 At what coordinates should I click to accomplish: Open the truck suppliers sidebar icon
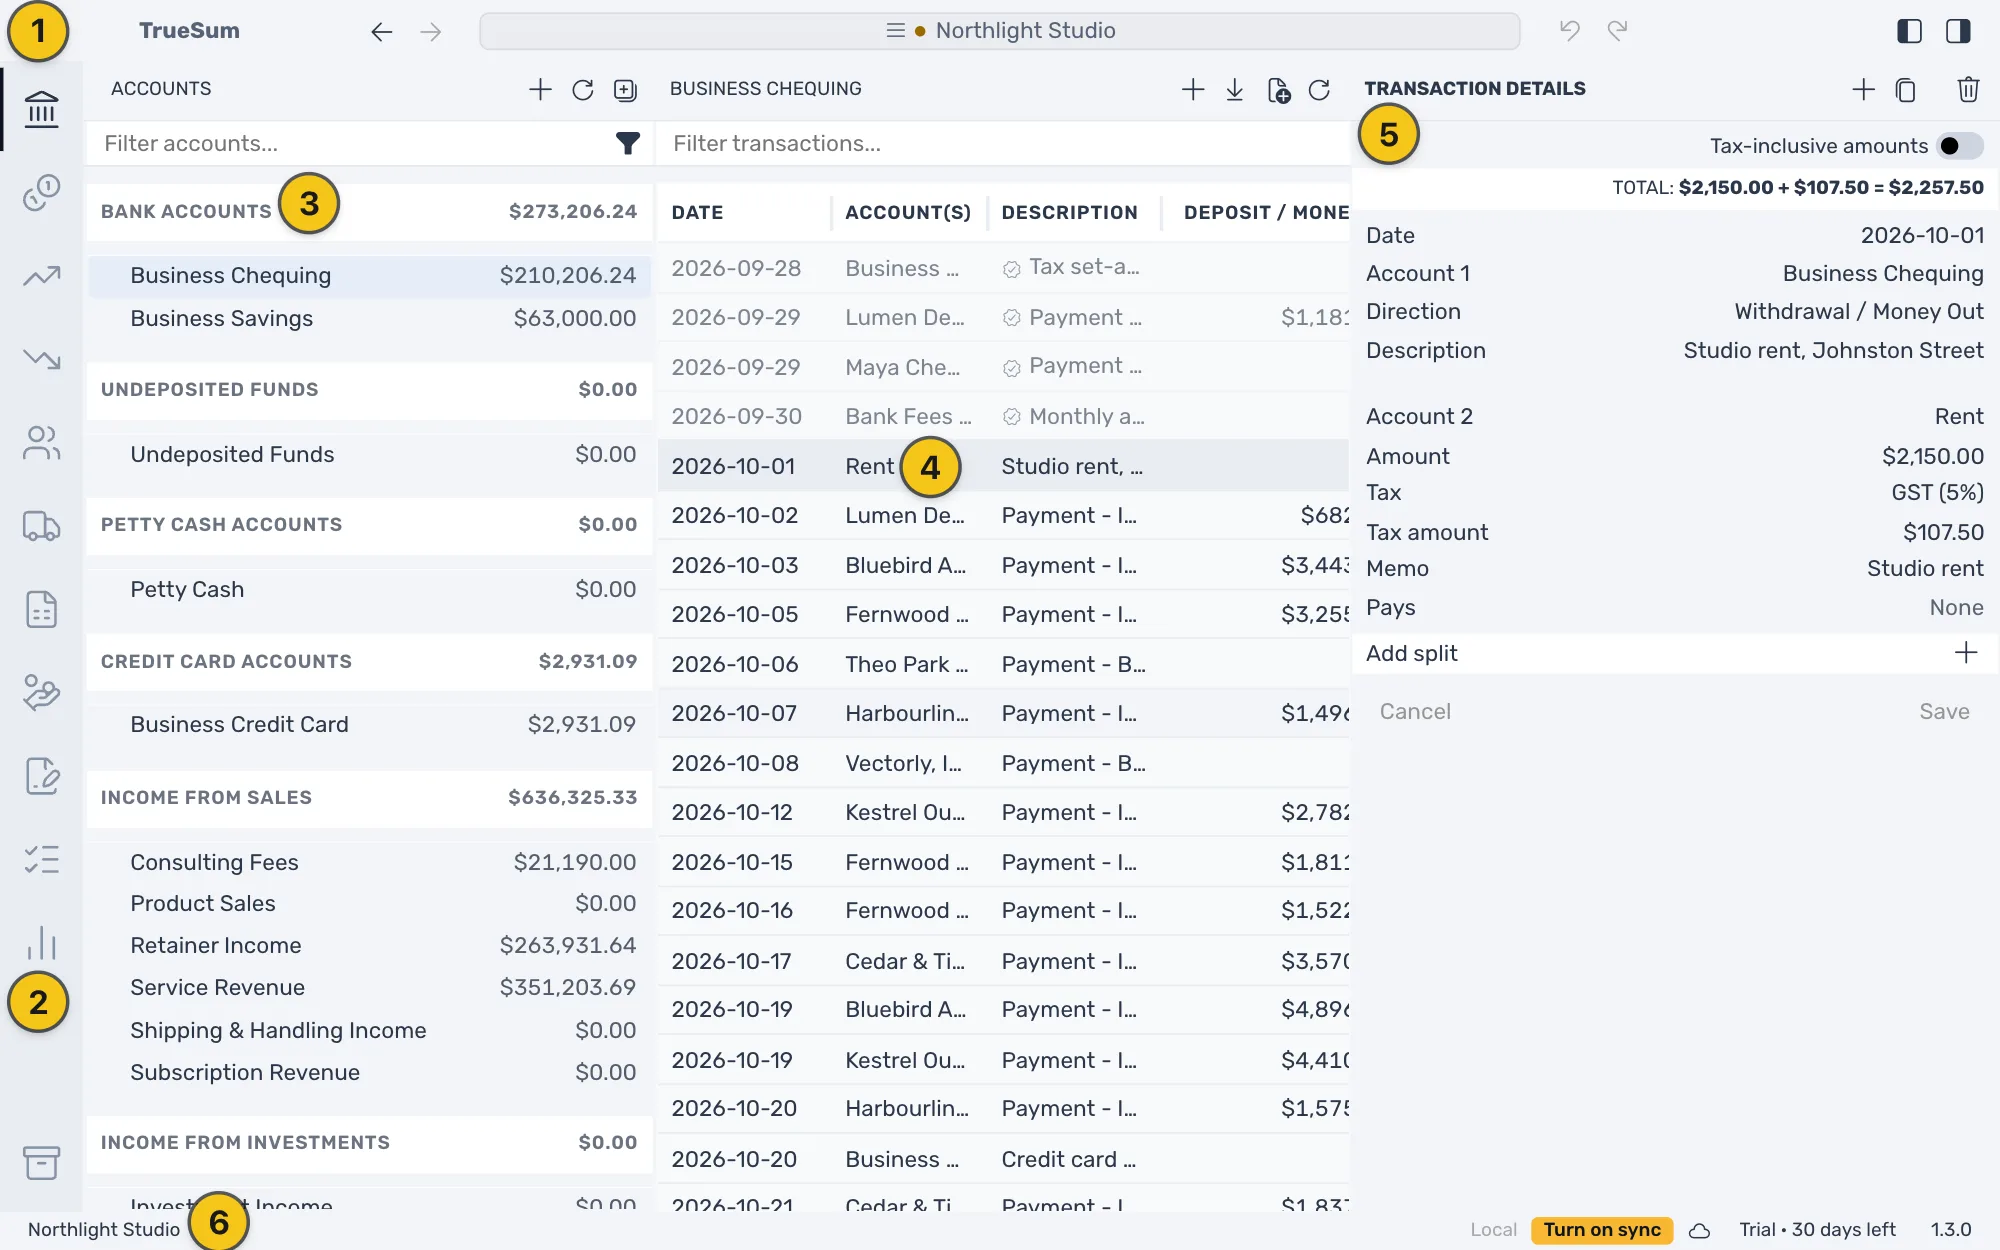[41, 526]
